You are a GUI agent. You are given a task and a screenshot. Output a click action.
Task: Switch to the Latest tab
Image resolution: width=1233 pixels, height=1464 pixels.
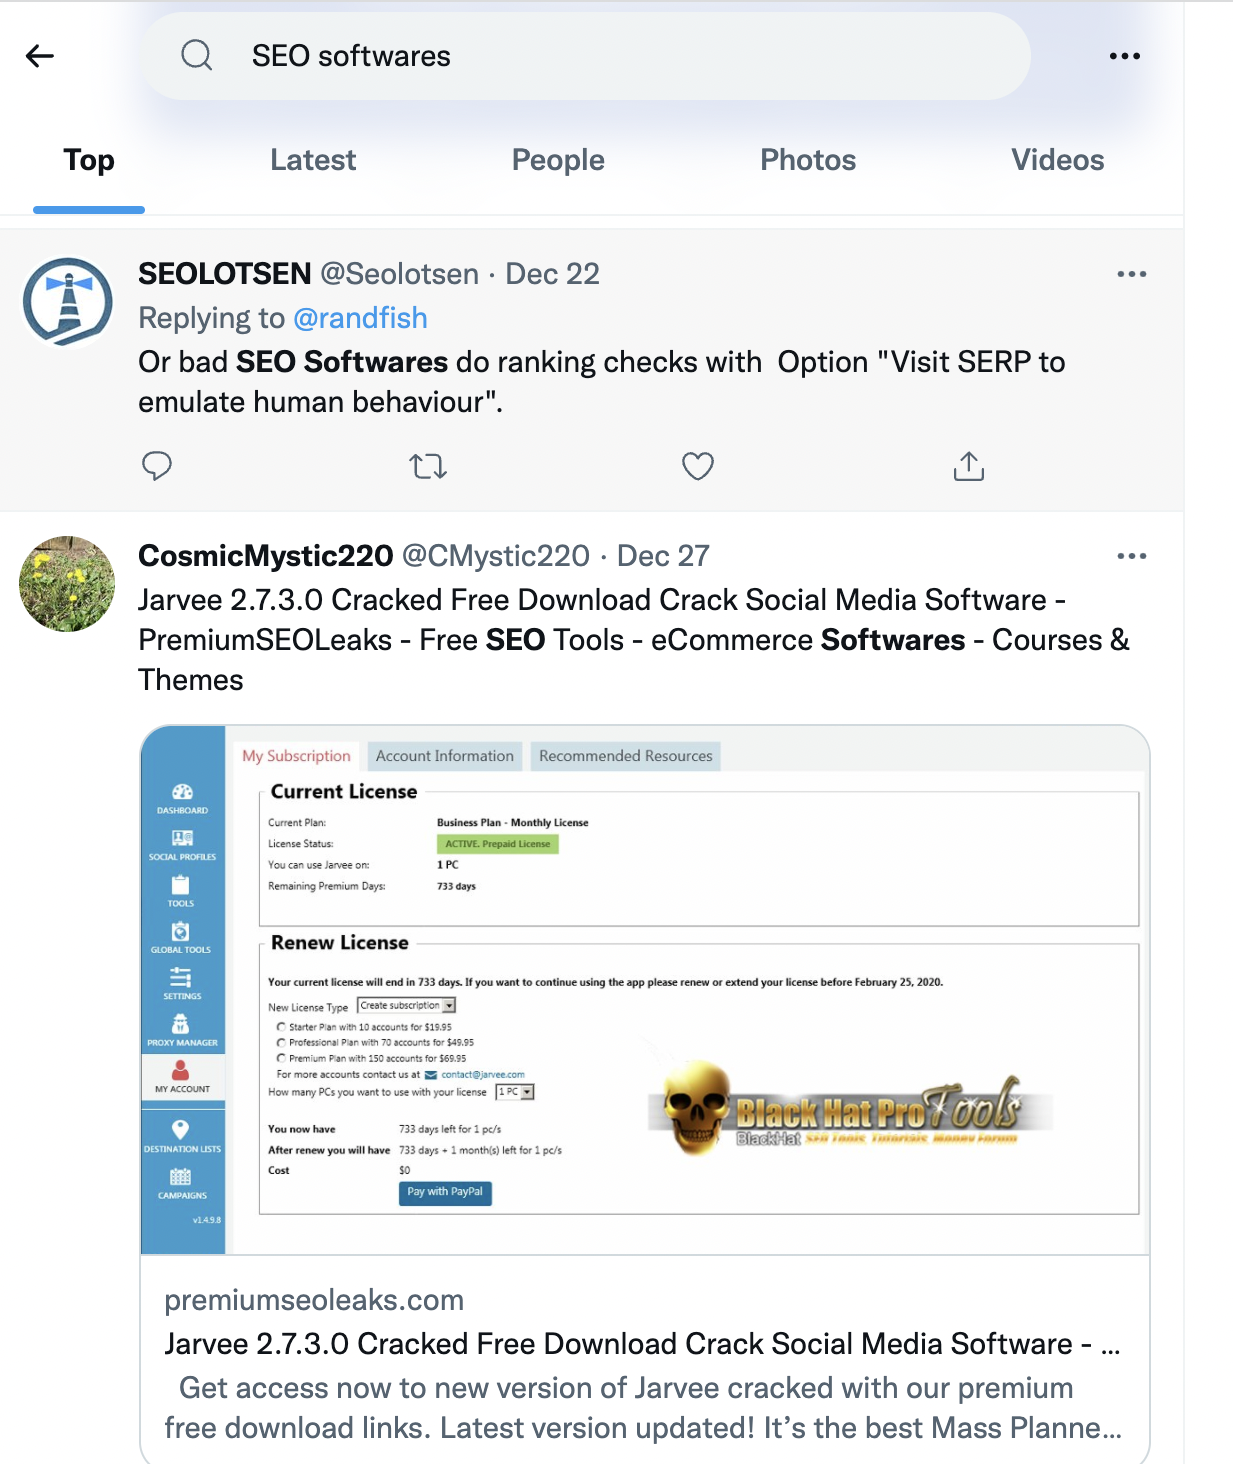(x=313, y=160)
